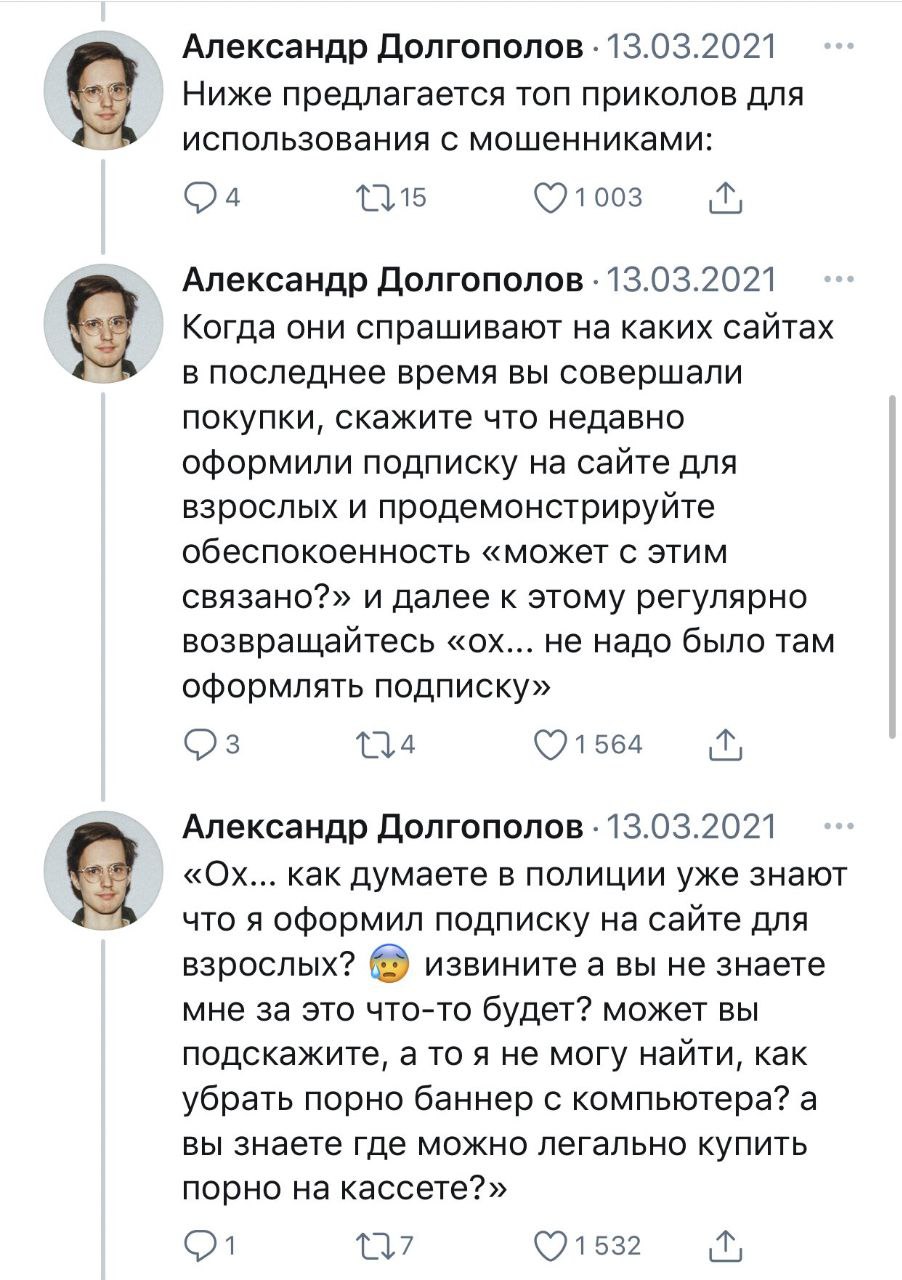This screenshot has width=902, height=1280.
Task: Open Александр Долгополов profile from first tweet name
Action: pyautogui.click(x=383, y=48)
